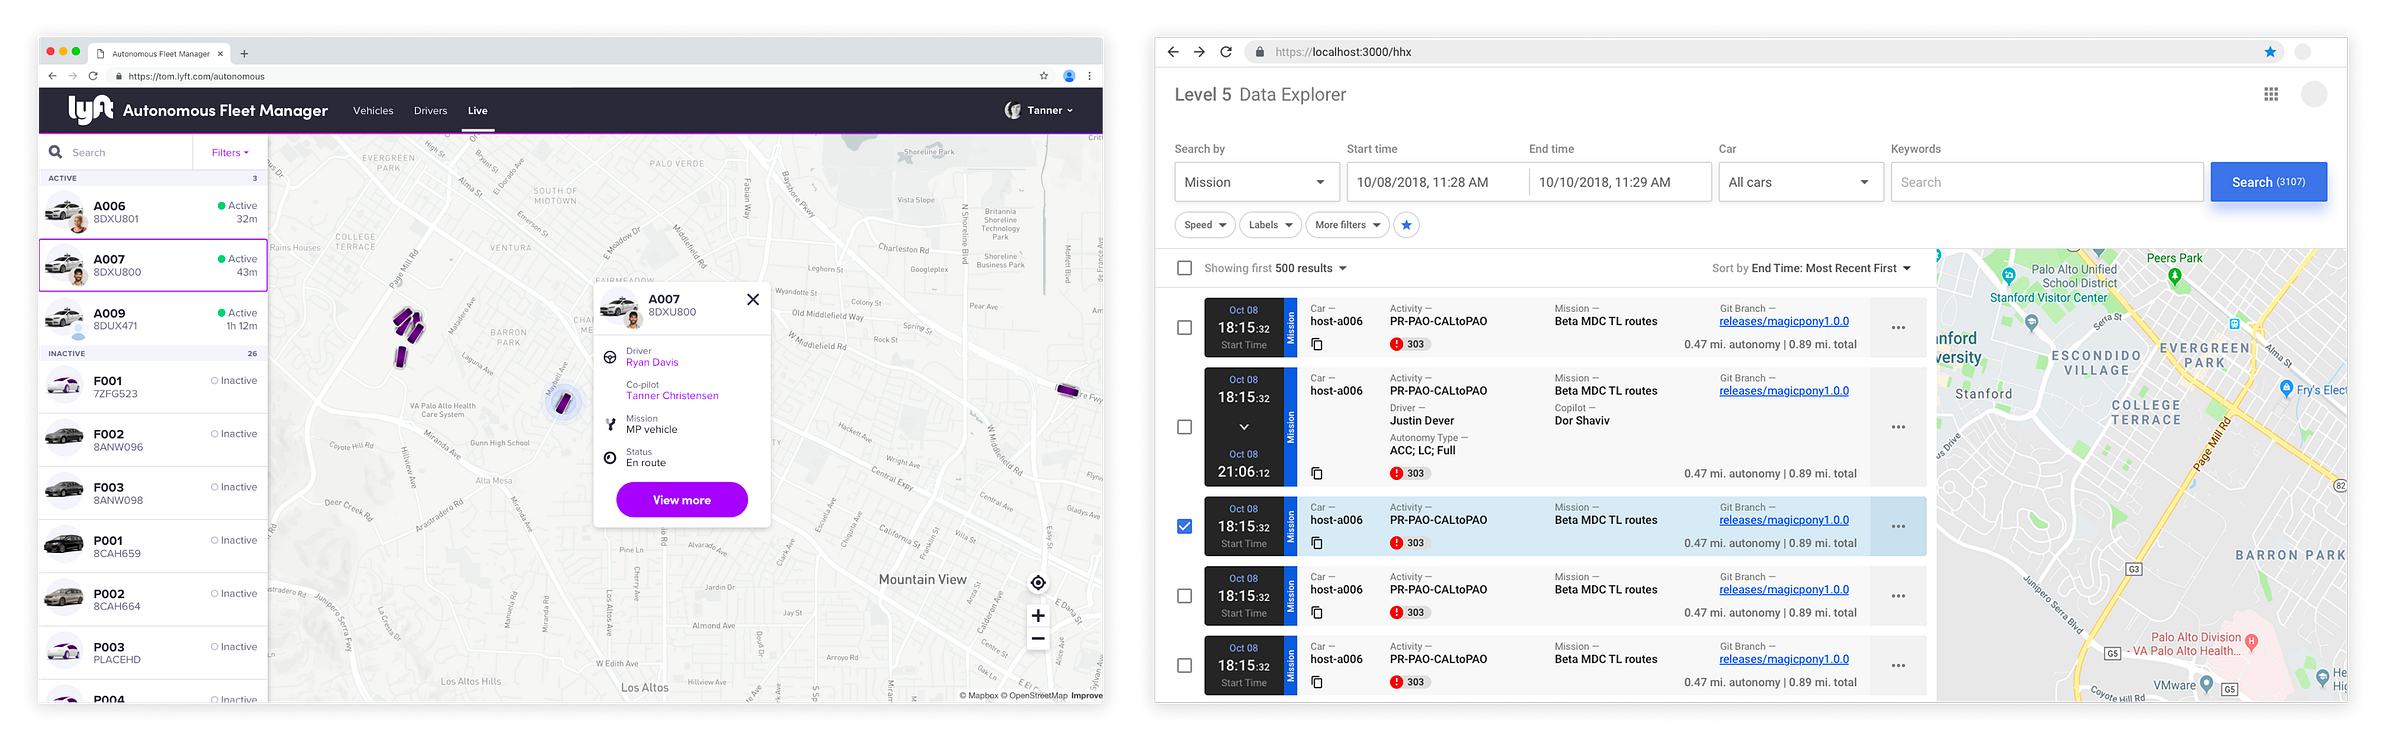Screen dimensions: 2400x739
Task: Select inactive vehicle P002
Action: pos(153,600)
